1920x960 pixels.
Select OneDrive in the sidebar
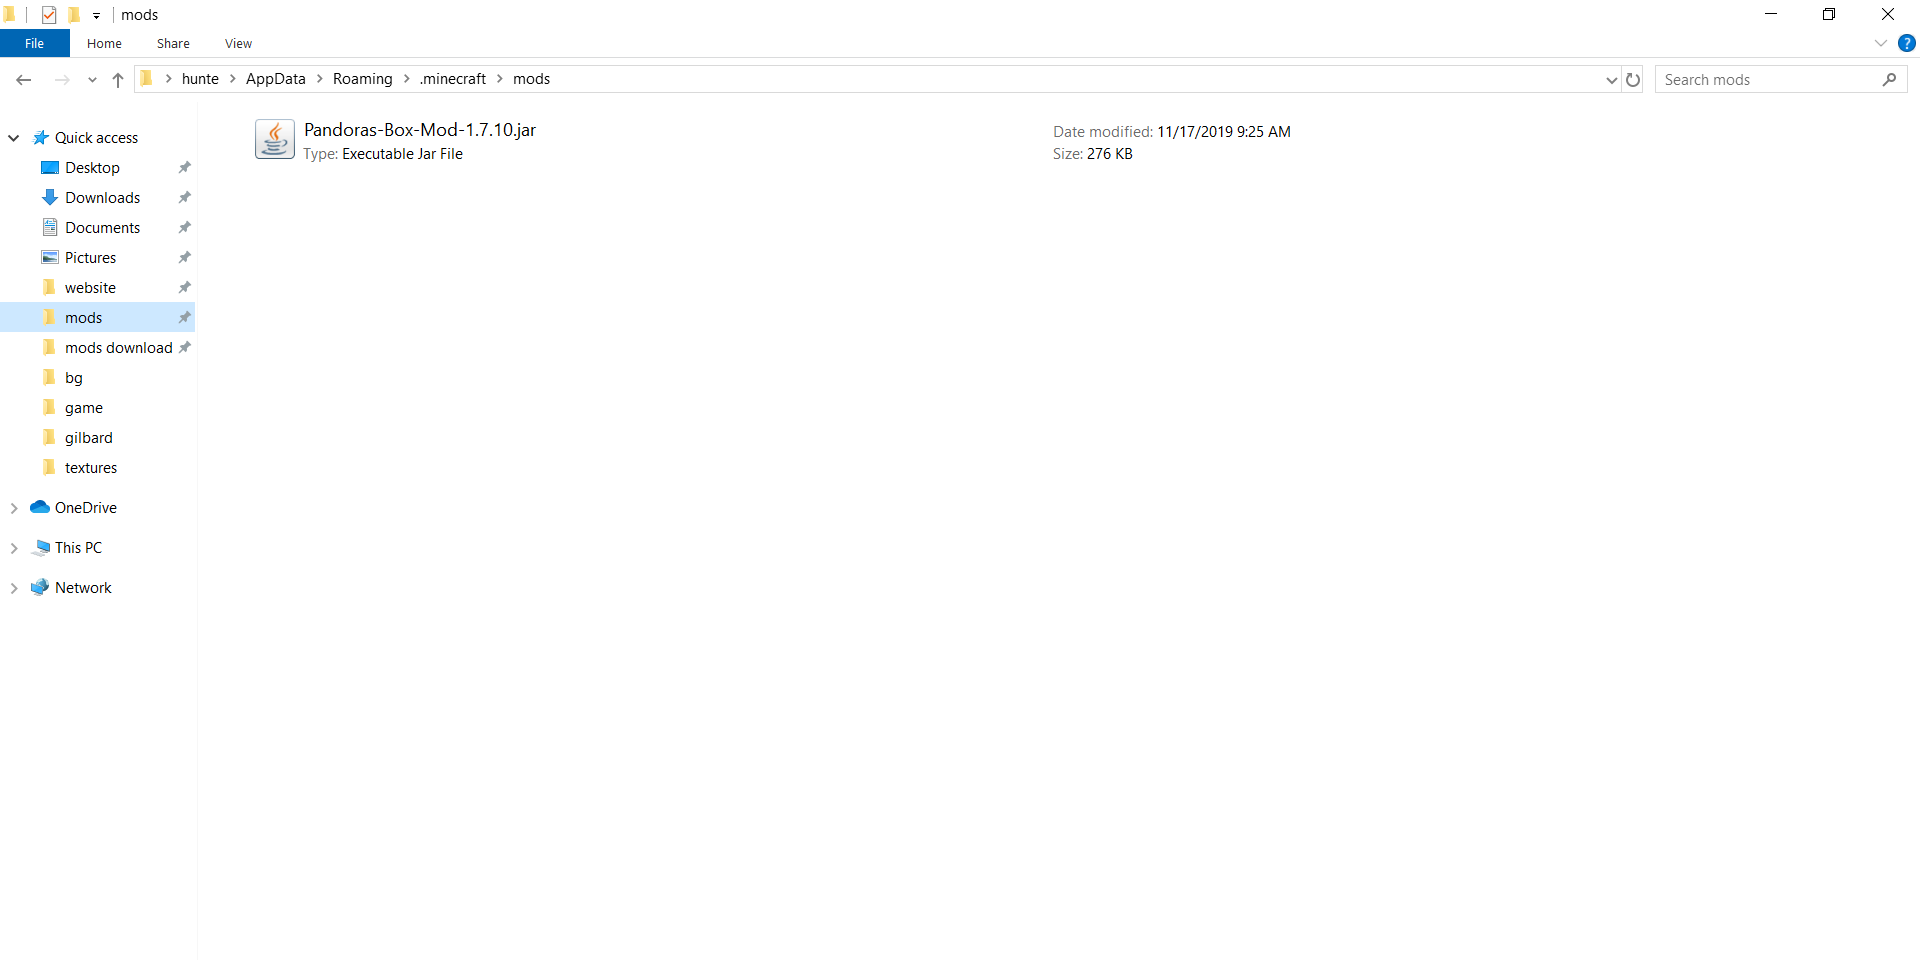[85, 508]
